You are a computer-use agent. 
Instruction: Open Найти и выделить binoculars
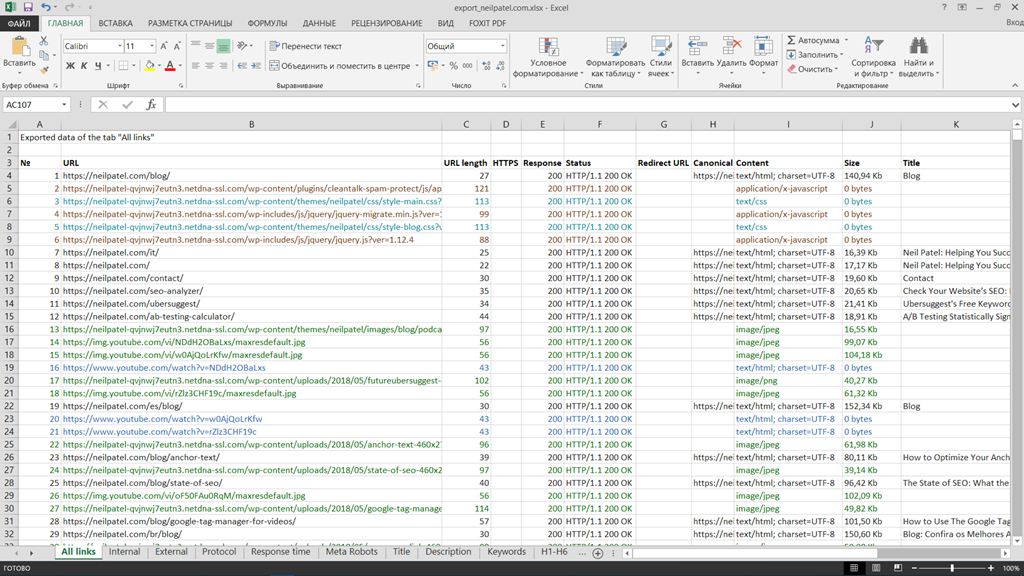point(918,57)
